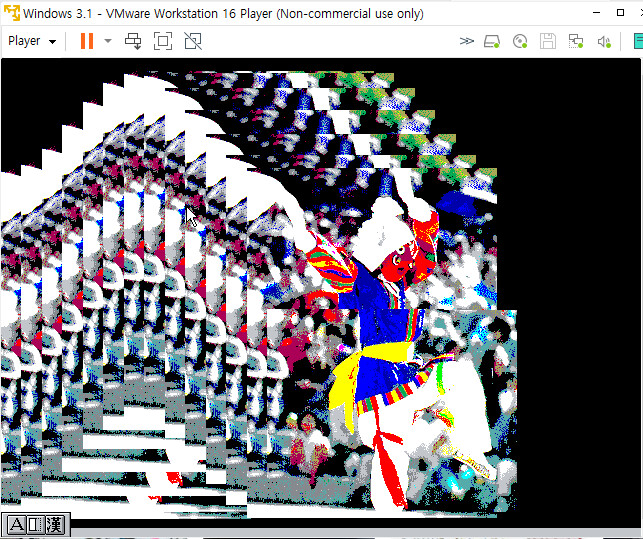Click the CD/DVD drive device icon

pyautogui.click(x=520, y=41)
